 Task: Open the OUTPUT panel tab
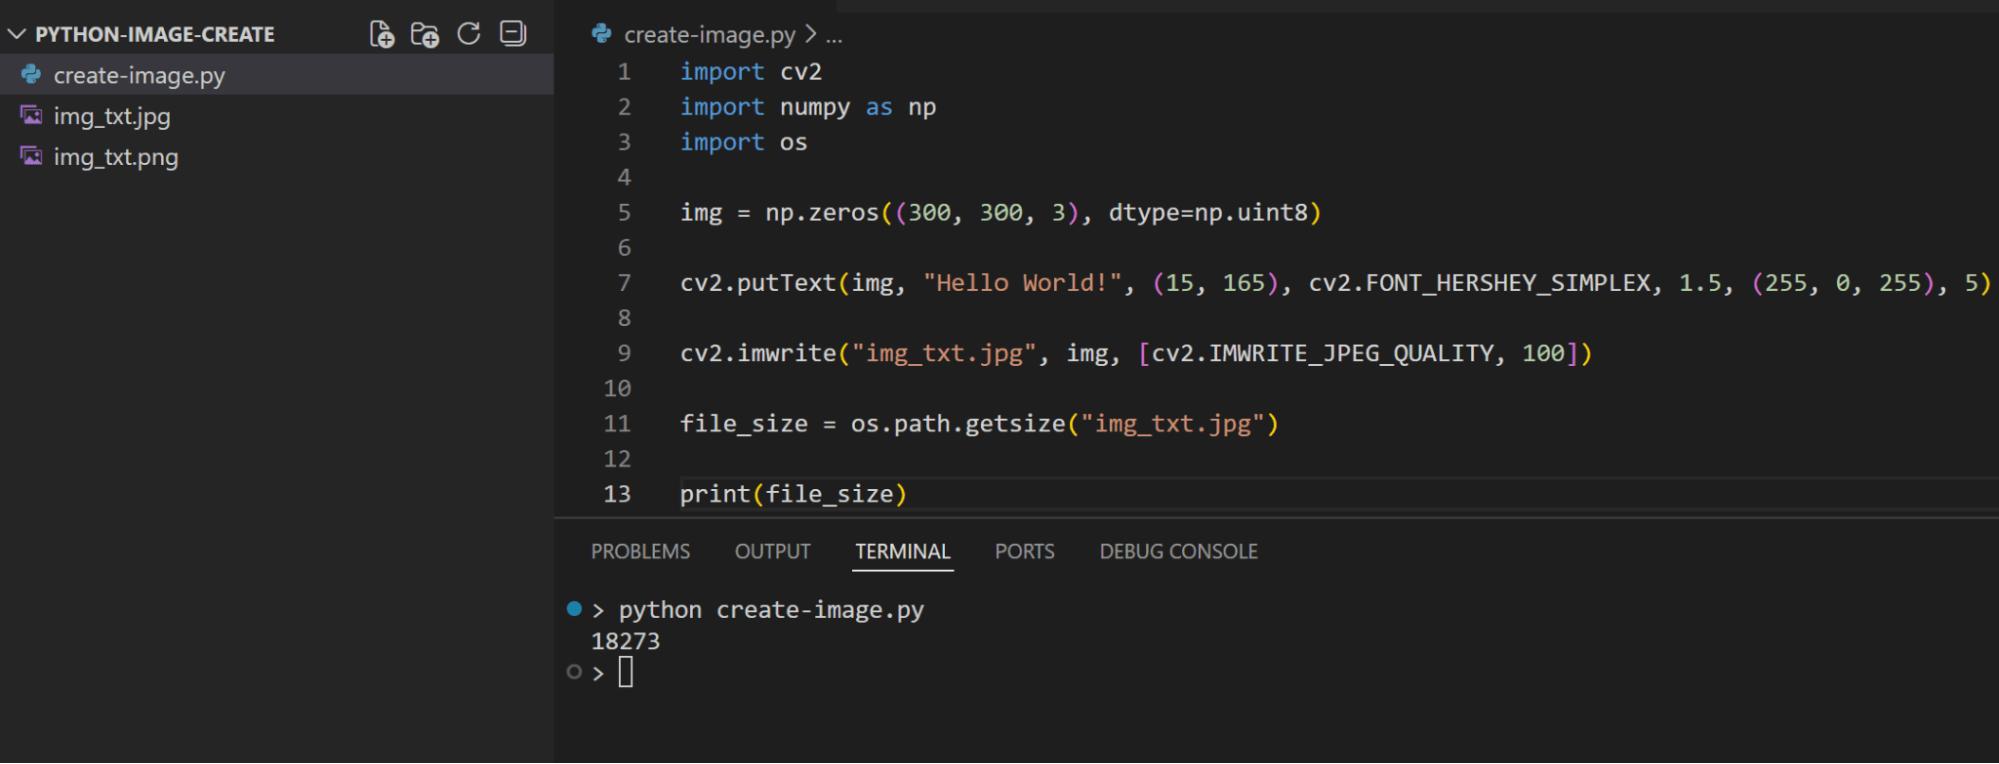tap(772, 552)
